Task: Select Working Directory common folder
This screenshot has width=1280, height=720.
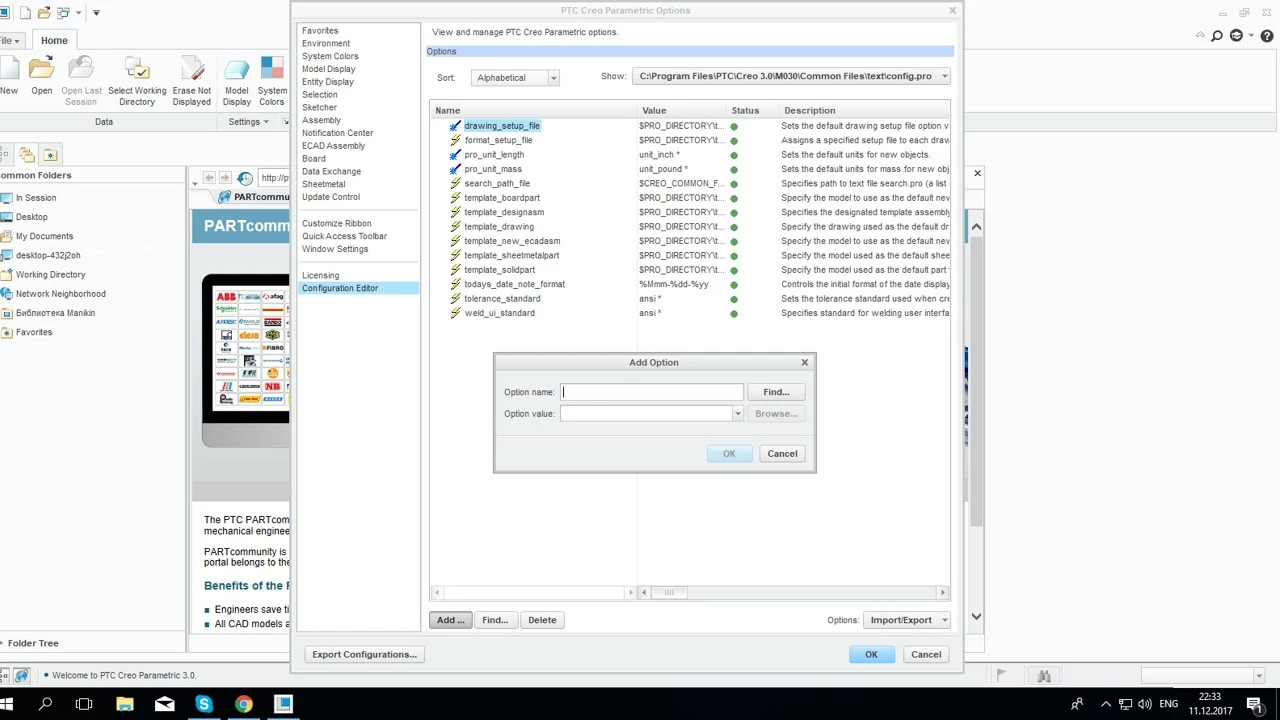Action: click(x=50, y=274)
